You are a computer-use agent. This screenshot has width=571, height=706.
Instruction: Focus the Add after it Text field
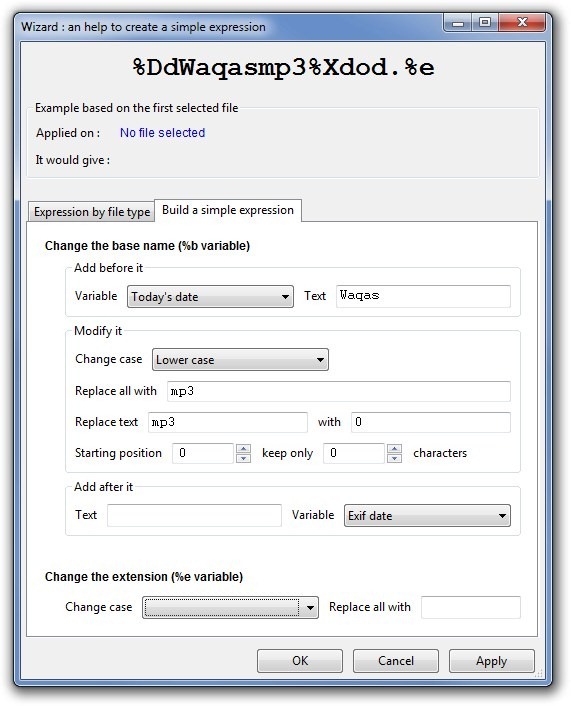point(195,516)
